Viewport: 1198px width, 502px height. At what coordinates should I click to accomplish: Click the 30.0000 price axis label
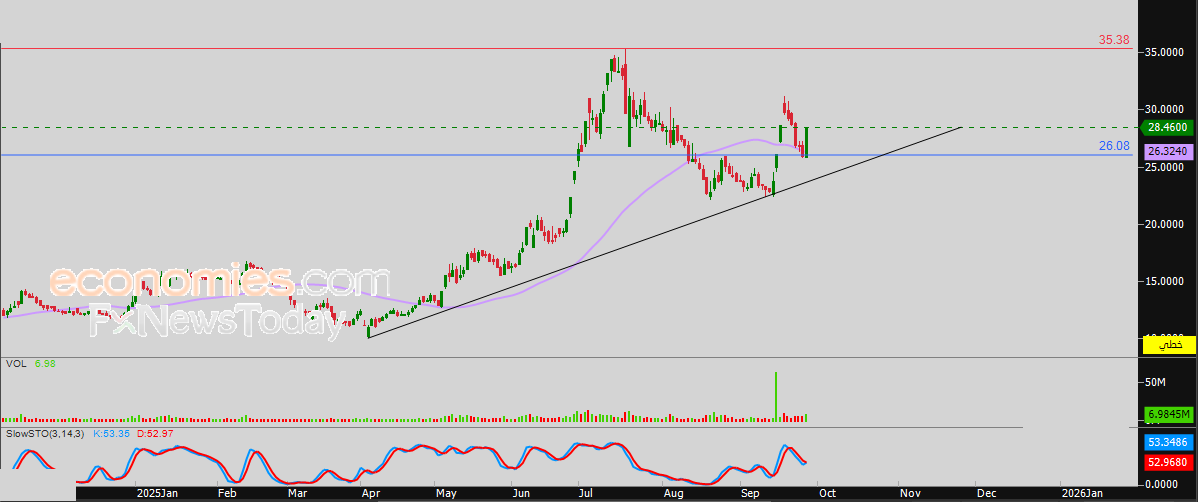[x=1166, y=109]
